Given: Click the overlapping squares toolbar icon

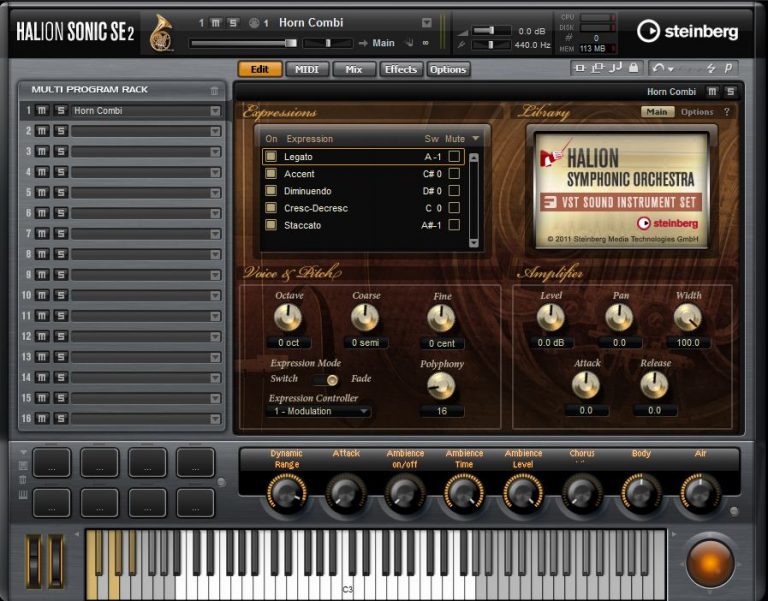Looking at the screenshot, I should [597, 68].
